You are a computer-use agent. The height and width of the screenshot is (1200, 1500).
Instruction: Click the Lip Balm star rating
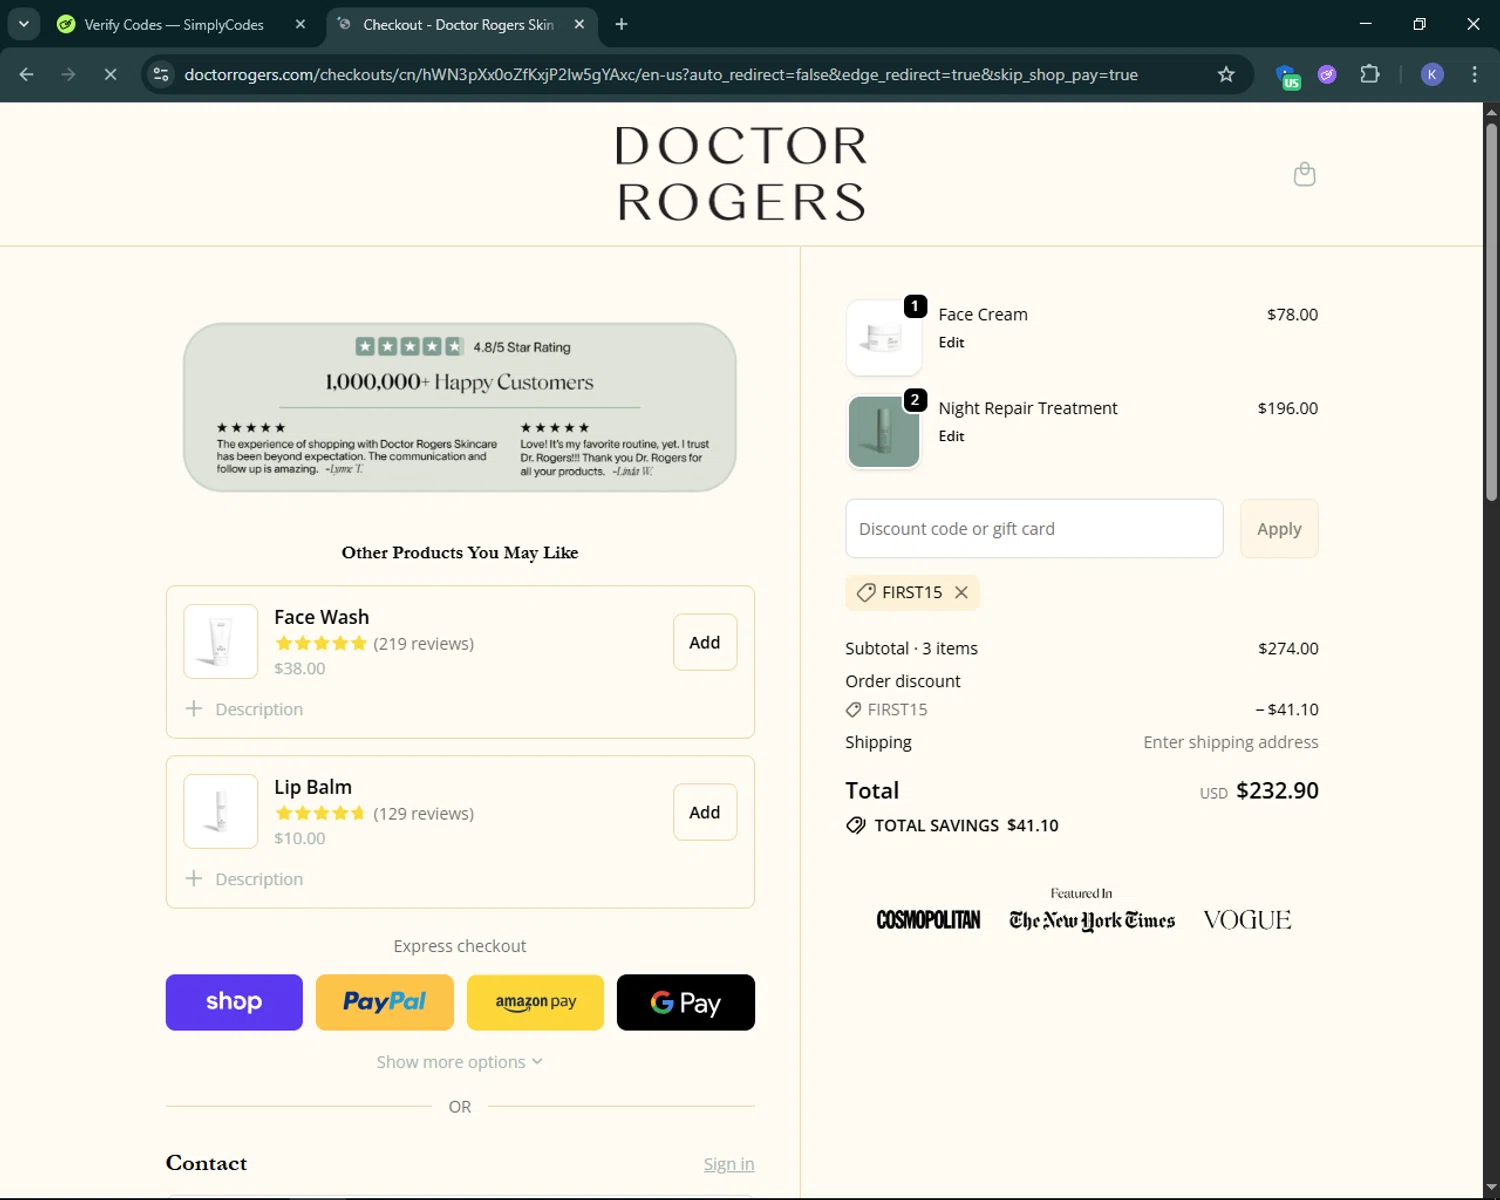(x=319, y=813)
